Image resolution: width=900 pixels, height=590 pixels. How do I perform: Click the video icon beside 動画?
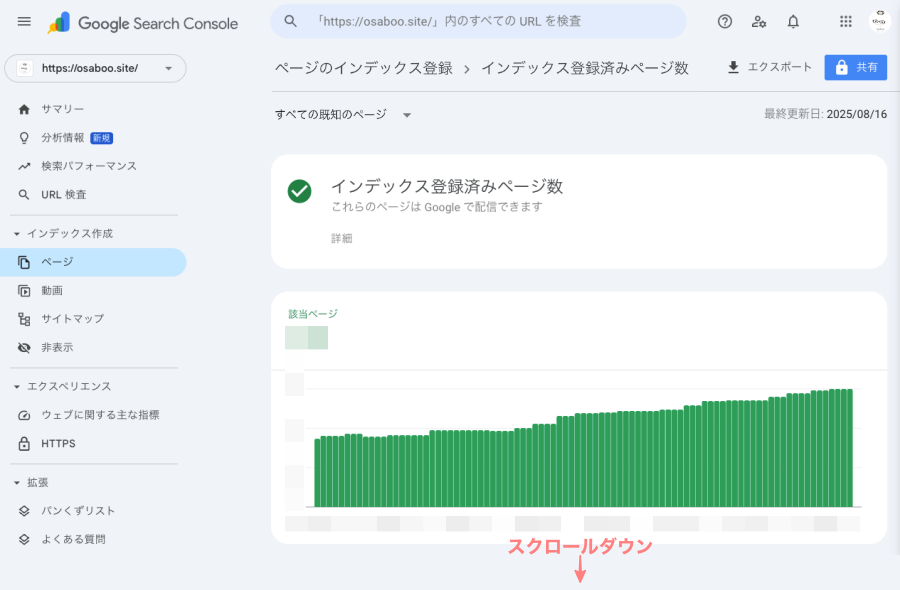tap(24, 291)
